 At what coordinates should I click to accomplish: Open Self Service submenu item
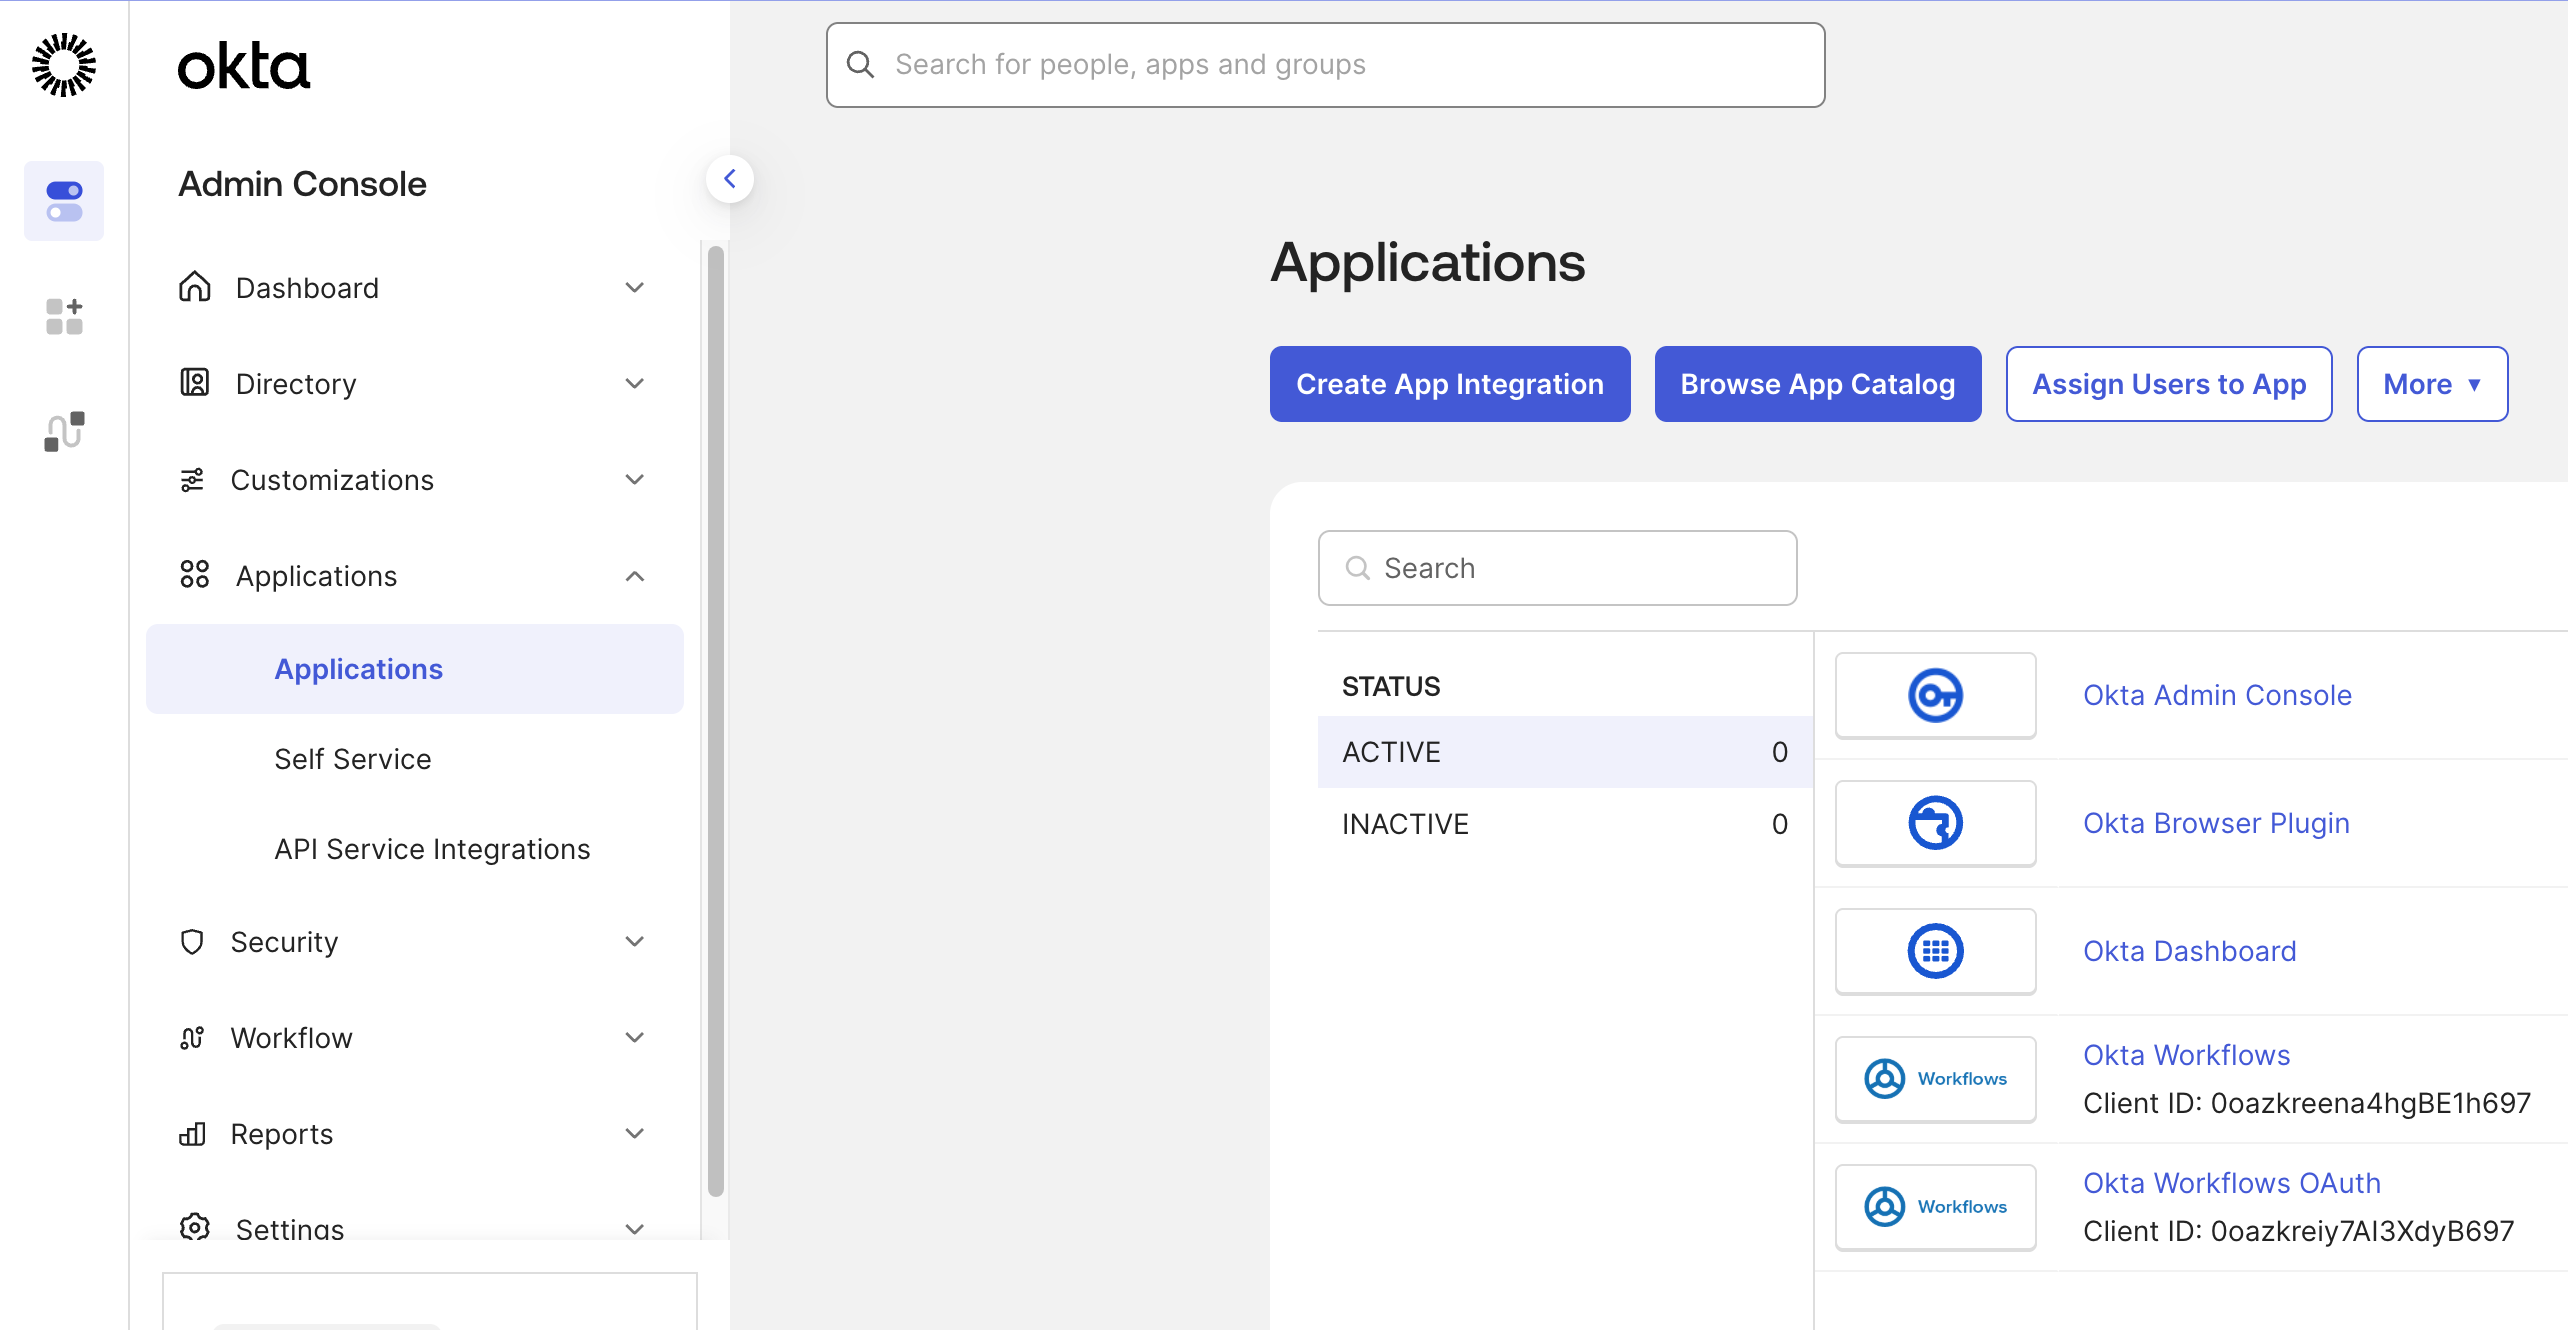[353, 759]
